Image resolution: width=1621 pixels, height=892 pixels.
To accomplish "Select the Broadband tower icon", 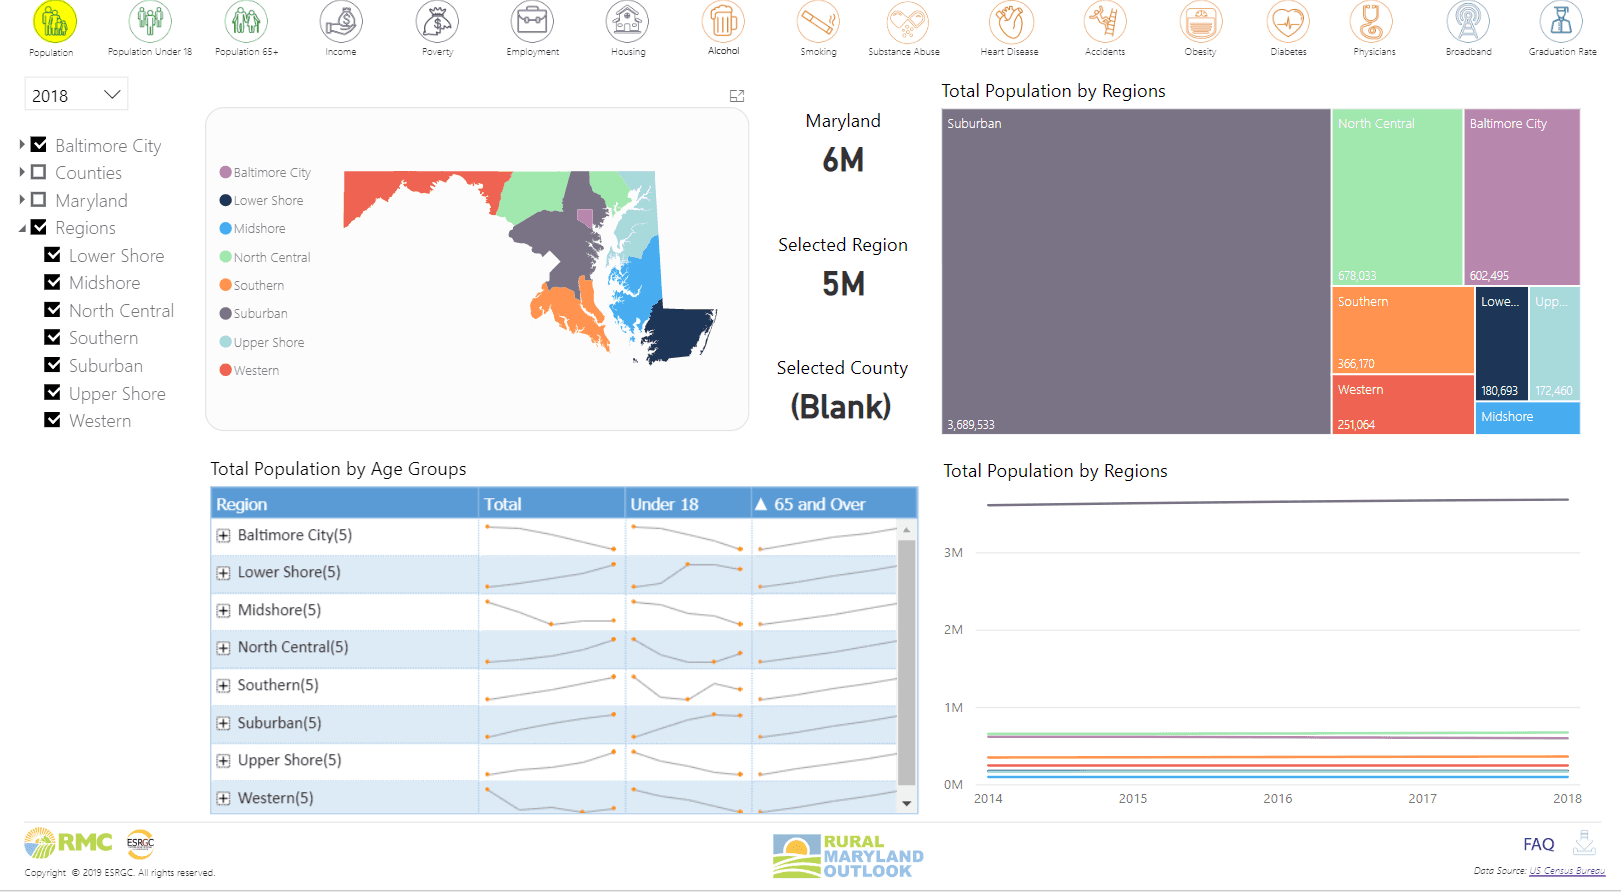I will (1468, 21).
